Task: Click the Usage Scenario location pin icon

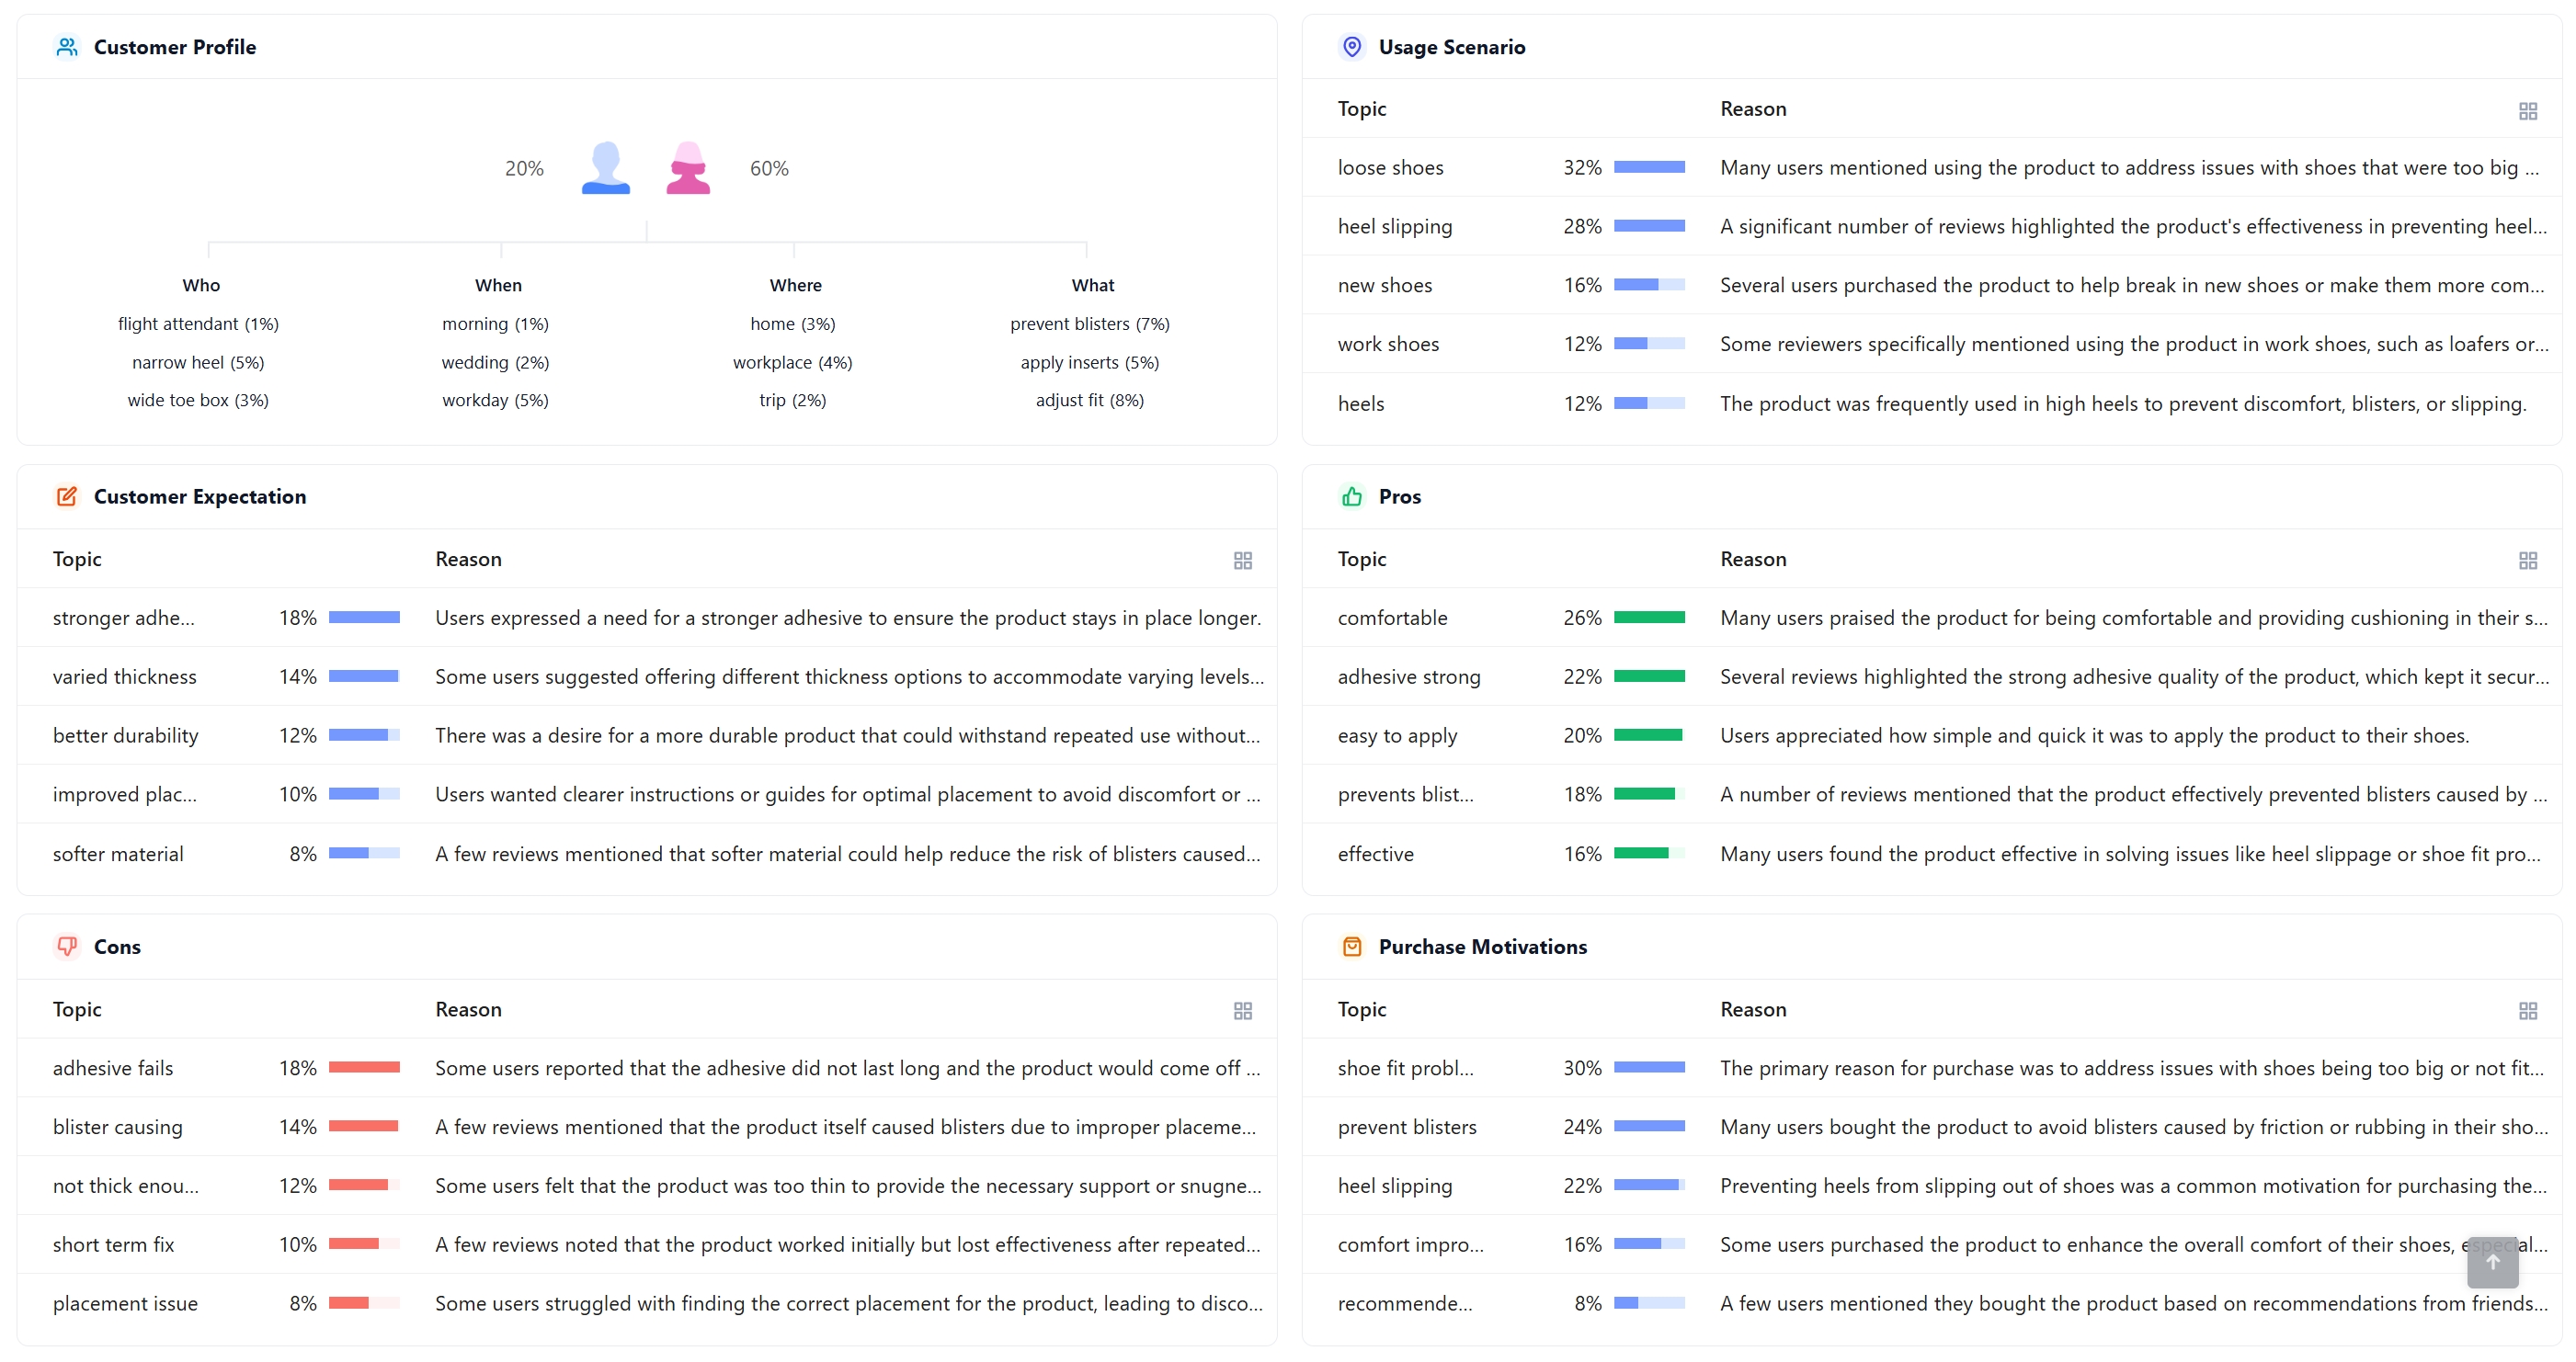Action: 1351,46
